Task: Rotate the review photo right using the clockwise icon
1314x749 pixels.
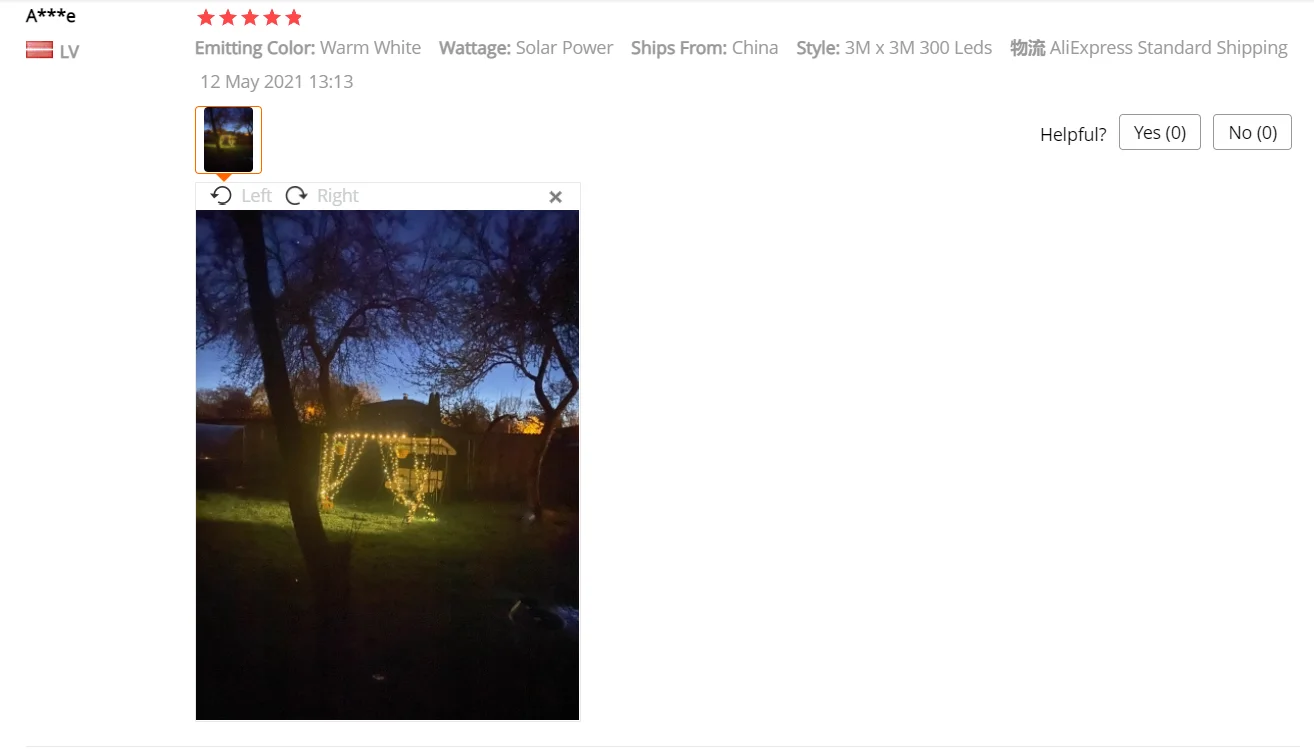Action: coord(296,195)
